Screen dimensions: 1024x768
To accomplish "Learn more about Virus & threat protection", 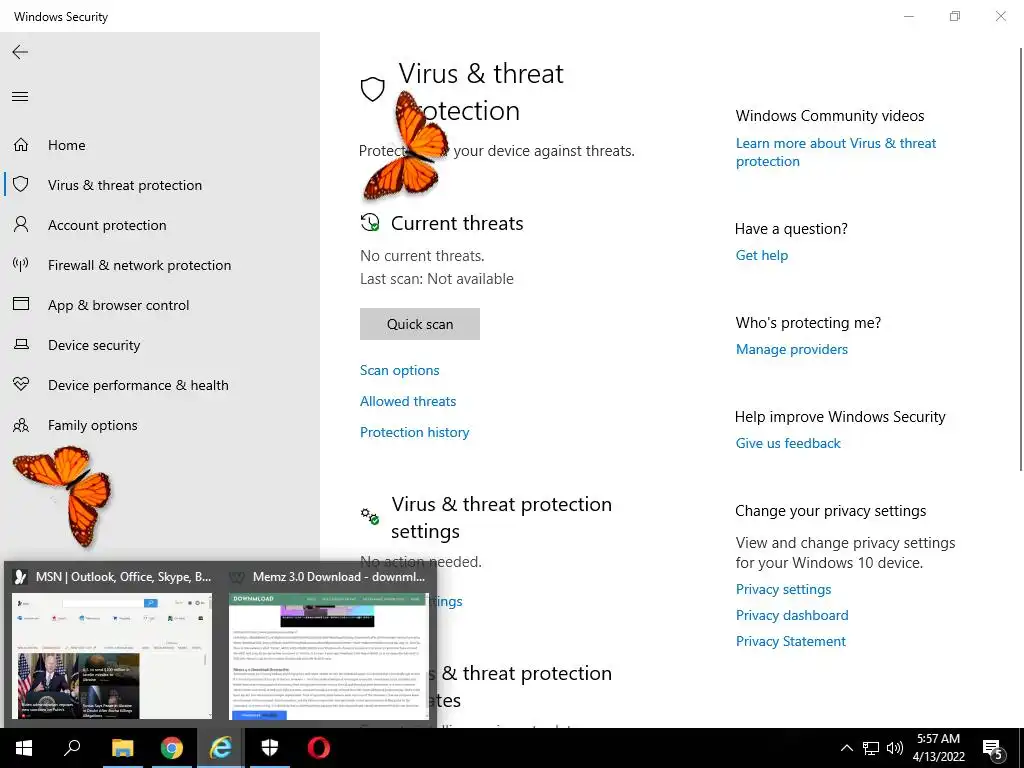I will tap(836, 152).
